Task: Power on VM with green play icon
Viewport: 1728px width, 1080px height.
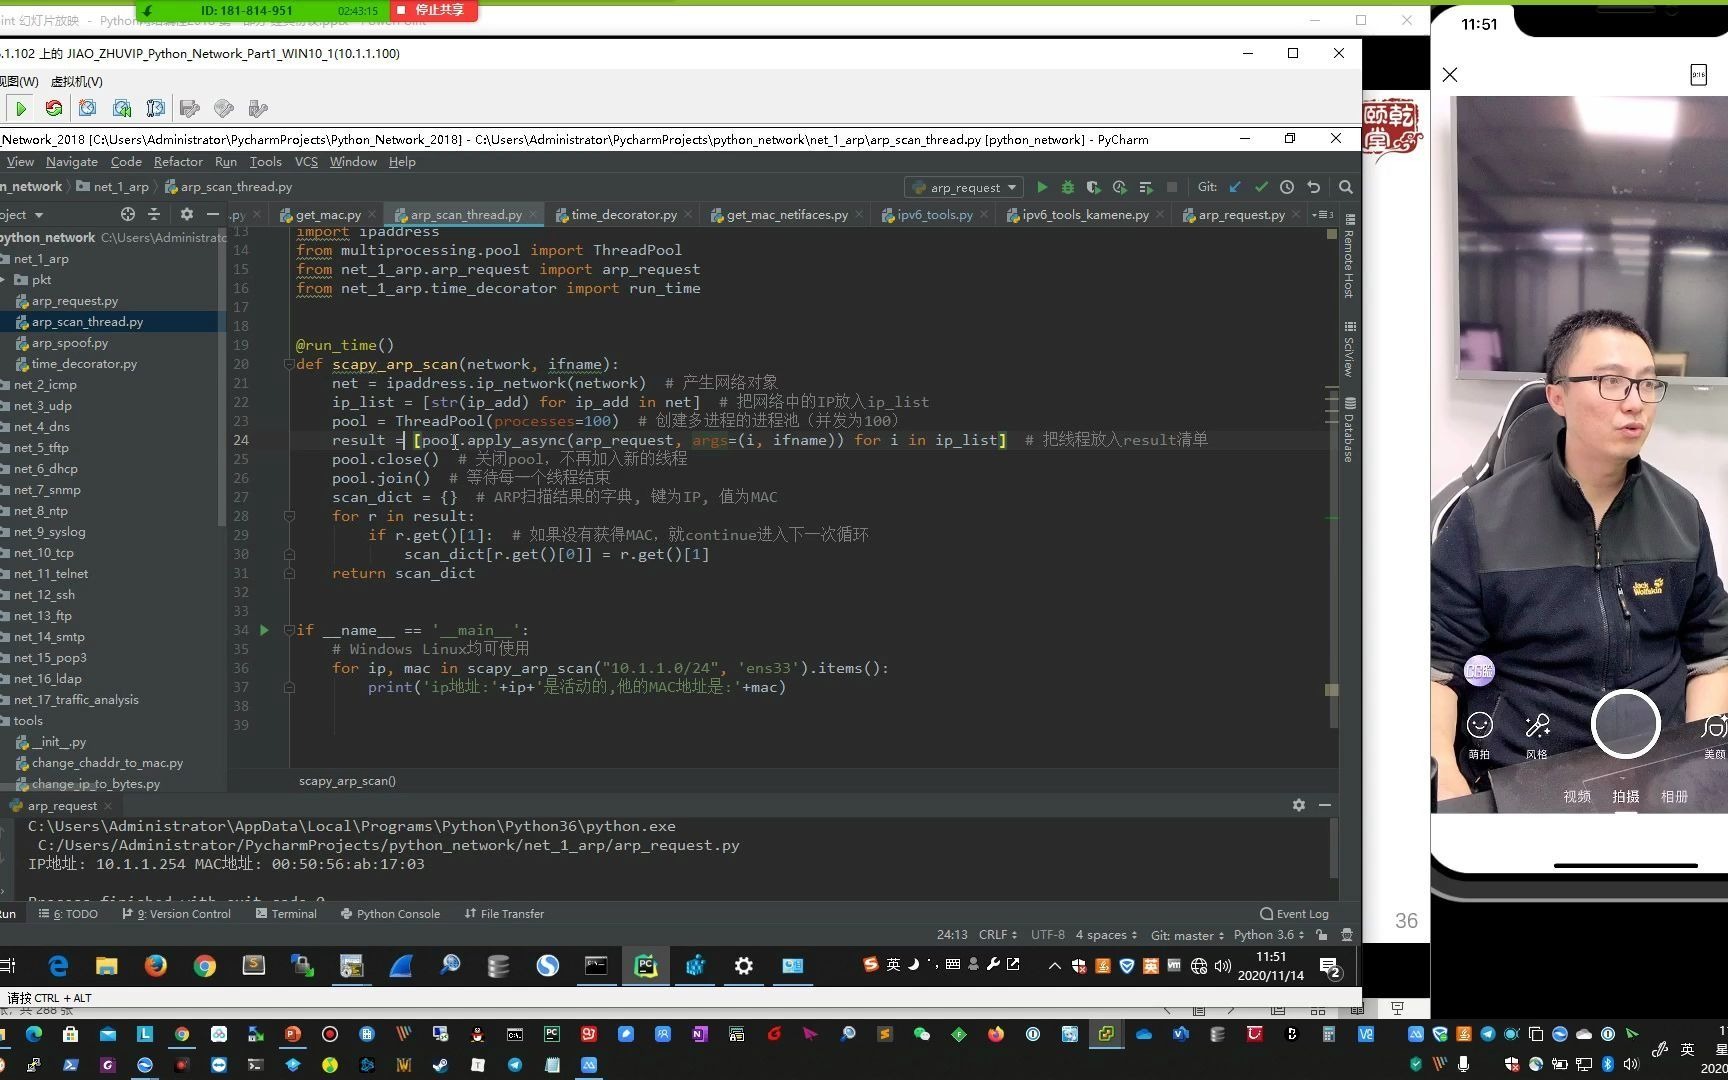Action: (21, 108)
